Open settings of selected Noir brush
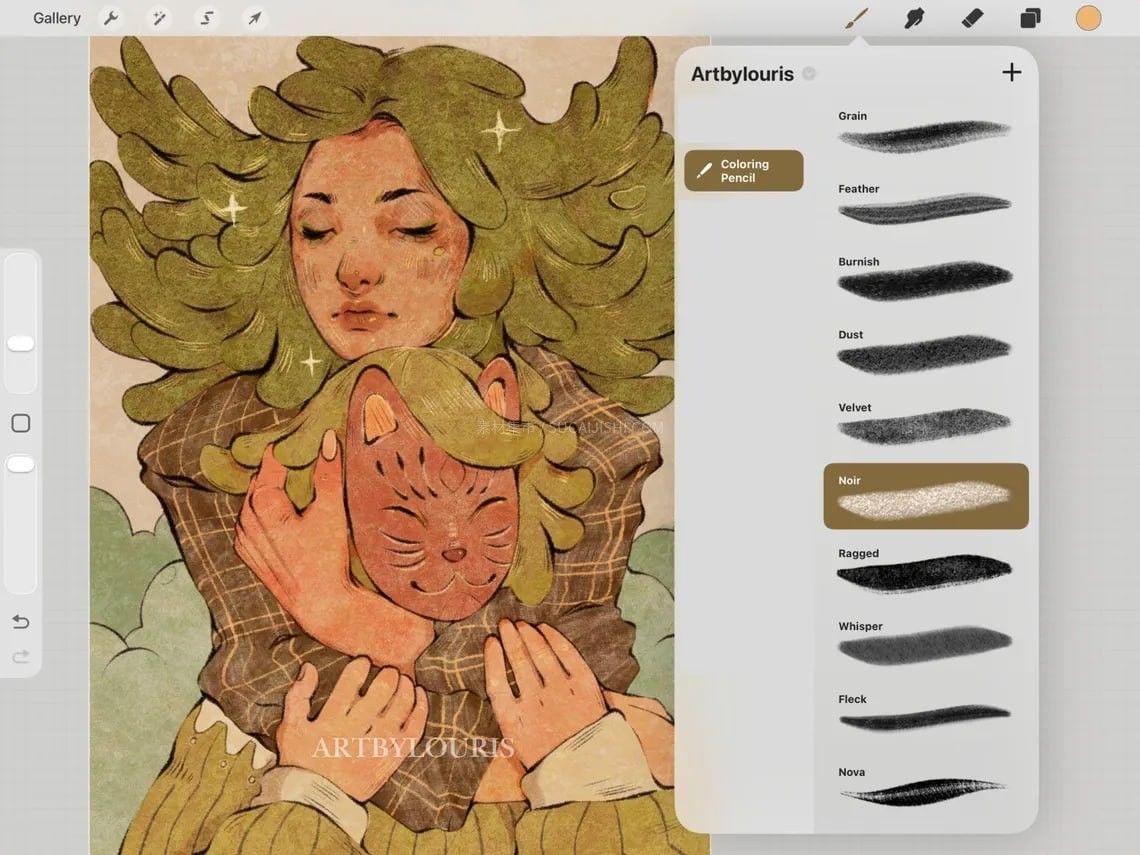The height and width of the screenshot is (855, 1140). click(926, 496)
